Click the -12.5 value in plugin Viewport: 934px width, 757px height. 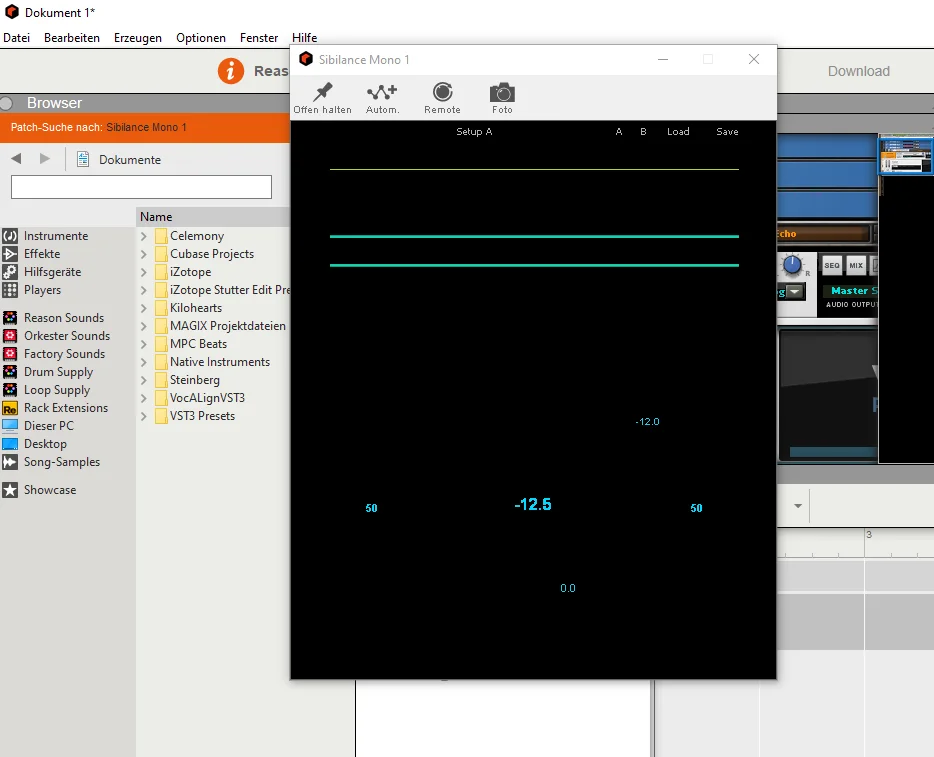pyautogui.click(x=533, y=504)
